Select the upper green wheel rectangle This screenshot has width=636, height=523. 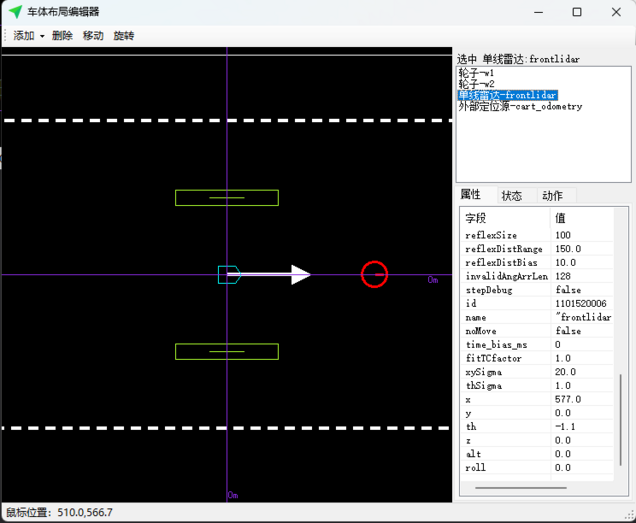(x=226, y=198)
